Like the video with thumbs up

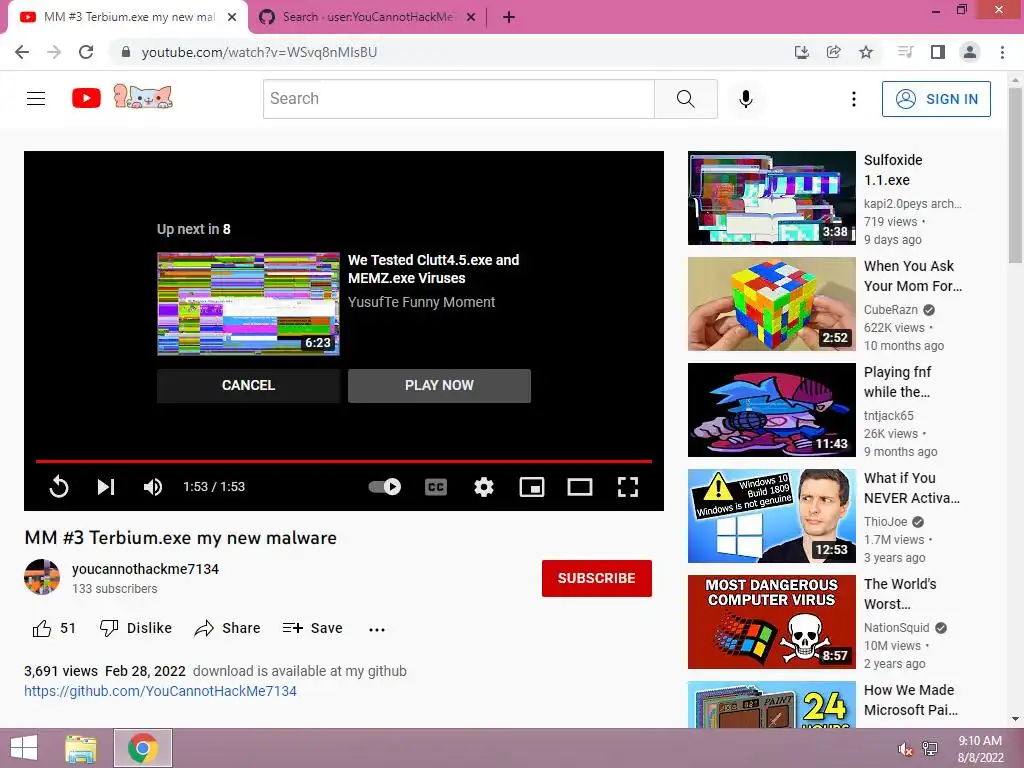pyautogui.click(x=42, y=628)
